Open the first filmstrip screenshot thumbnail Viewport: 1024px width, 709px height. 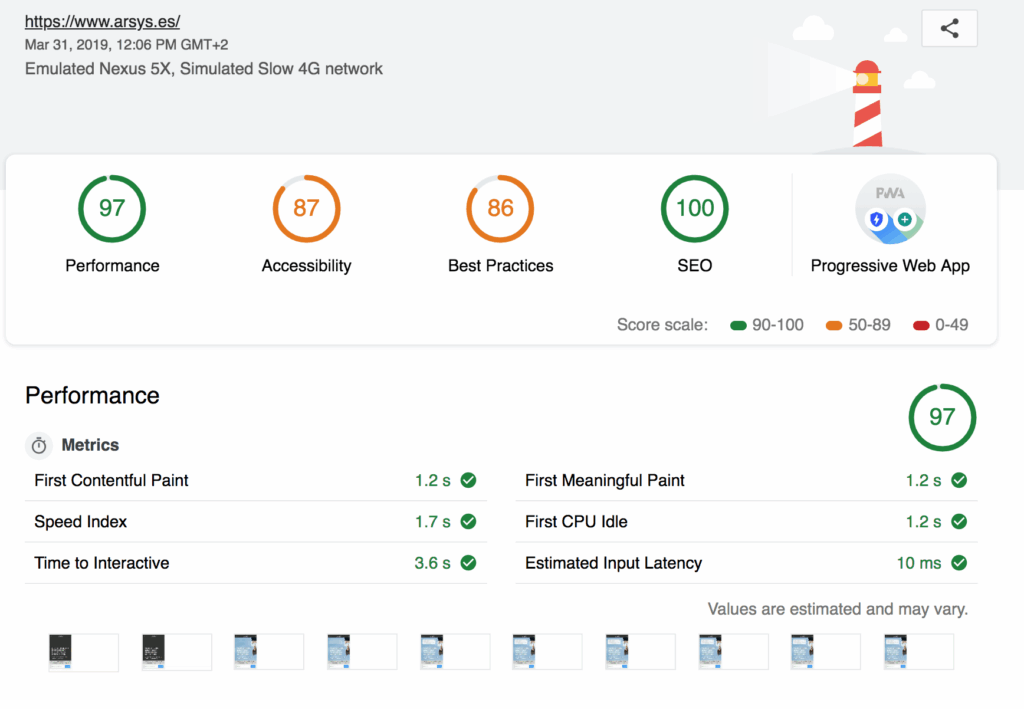click(x=83, y=652)
